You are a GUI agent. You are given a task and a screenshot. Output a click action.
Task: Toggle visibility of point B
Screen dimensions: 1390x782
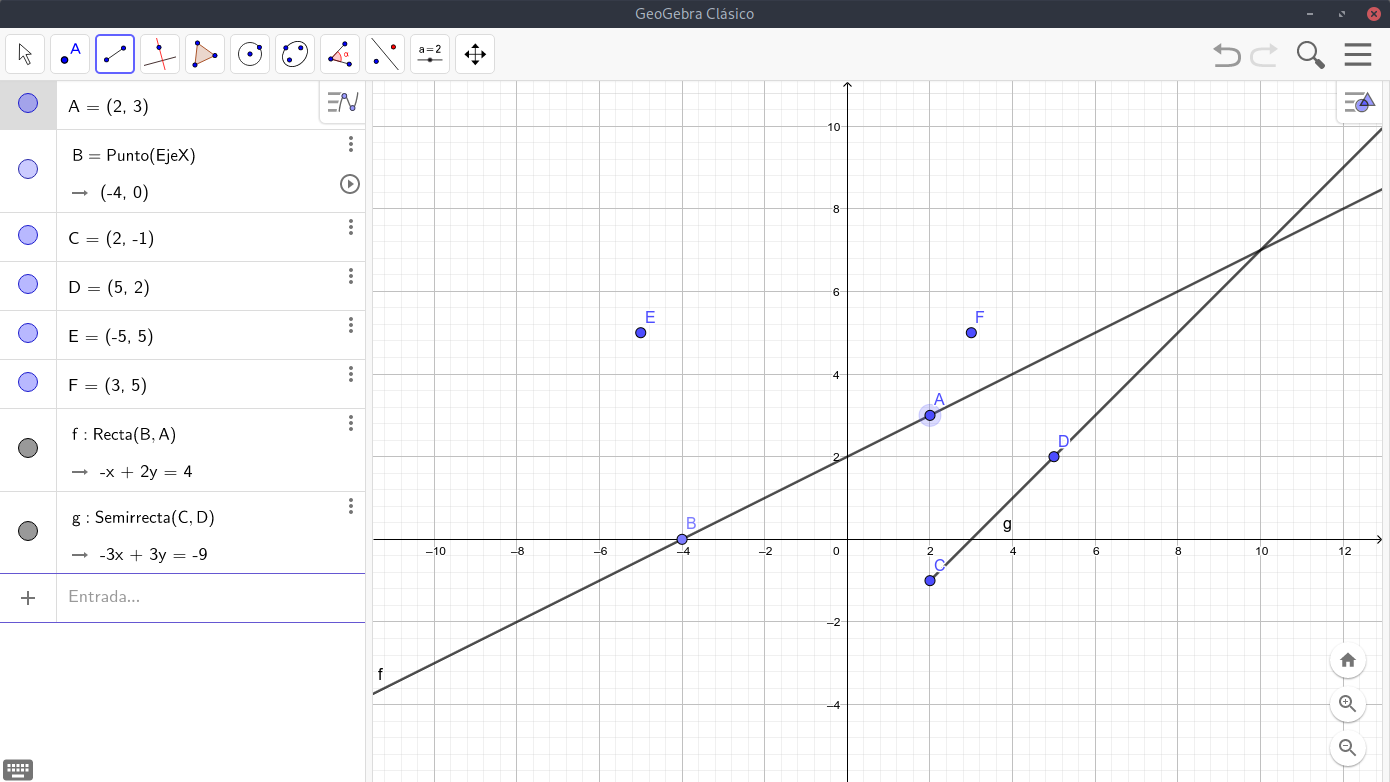28,170
